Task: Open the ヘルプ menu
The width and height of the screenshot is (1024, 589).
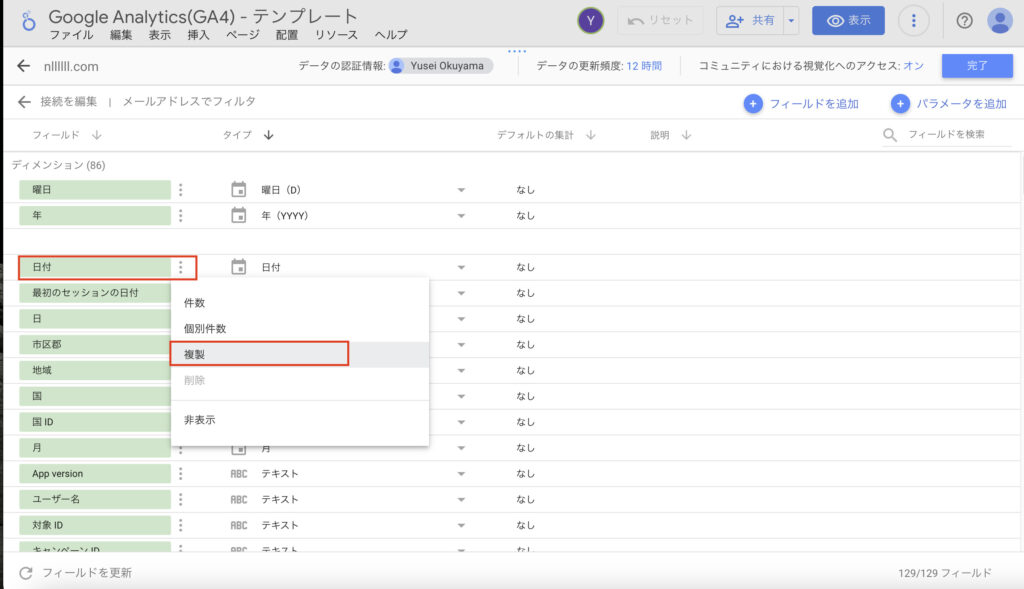Action: click(x=391, y=35)
